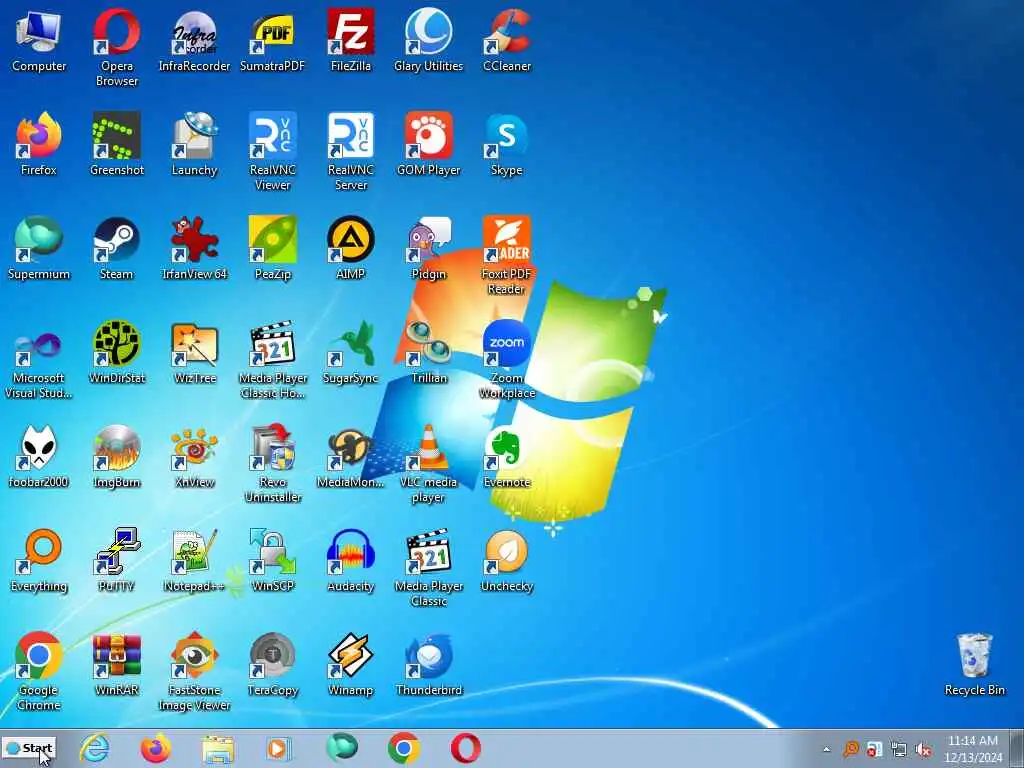Launch Internet Explorer from the taskbar
This screenshot has width=1024, height=768.
pos(94,748)
